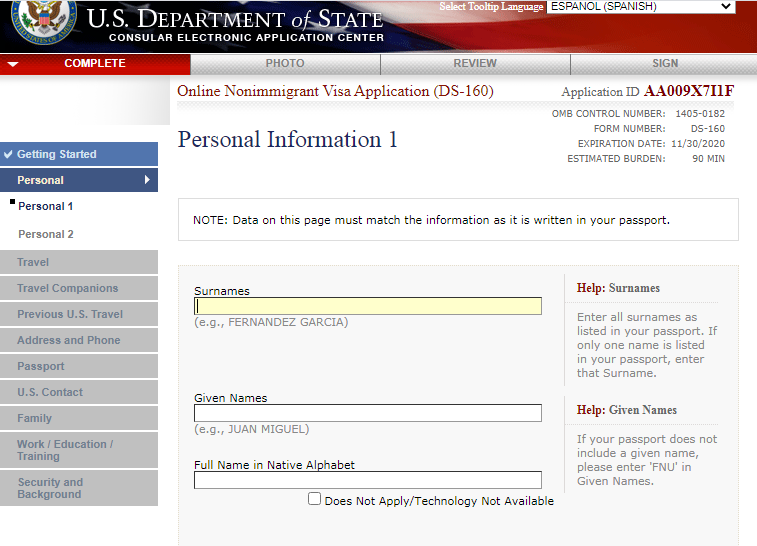Go to Previous U.S. Travel section
757x546 pixels.
tap(79, 314)
